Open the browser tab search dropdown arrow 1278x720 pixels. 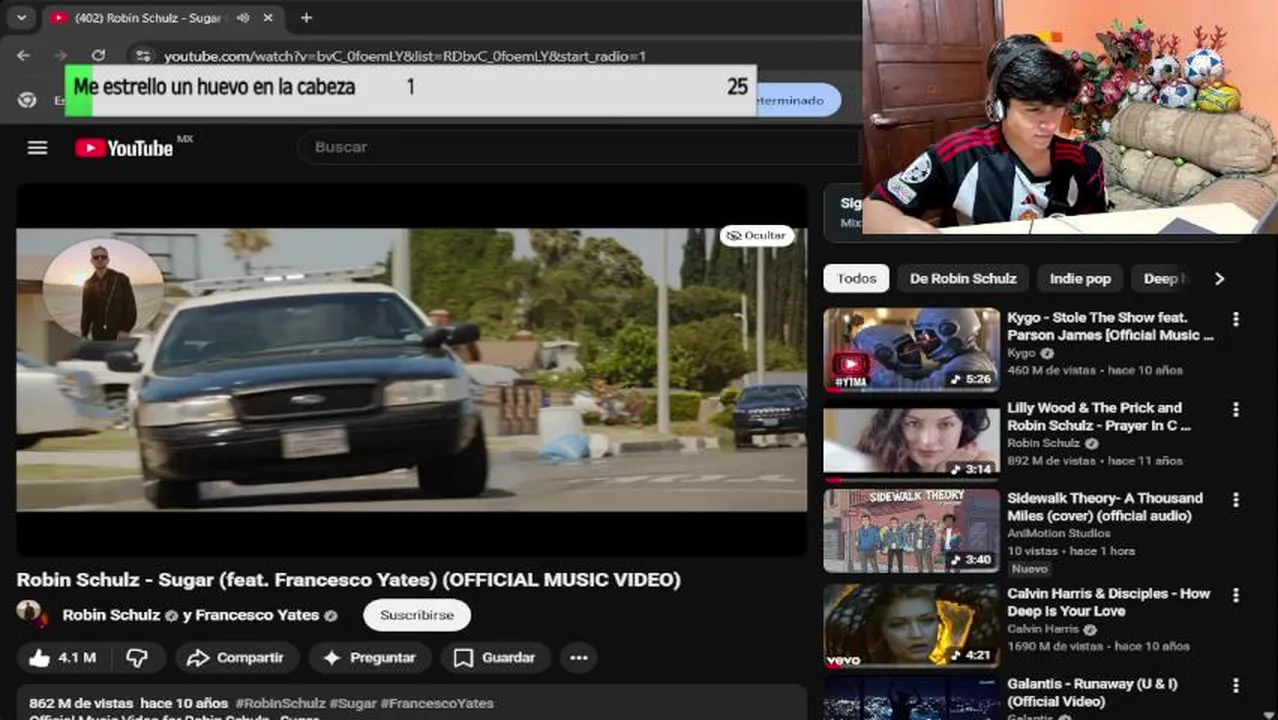click(21, 18)
